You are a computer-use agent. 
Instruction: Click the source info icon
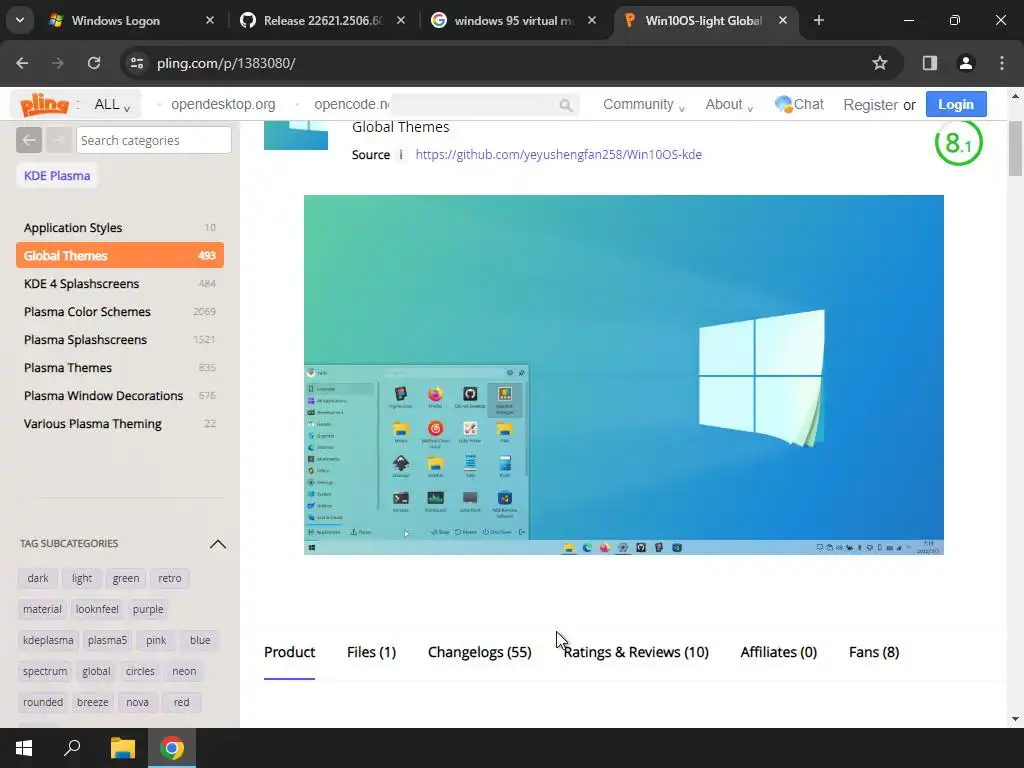(x=401, y=155)
